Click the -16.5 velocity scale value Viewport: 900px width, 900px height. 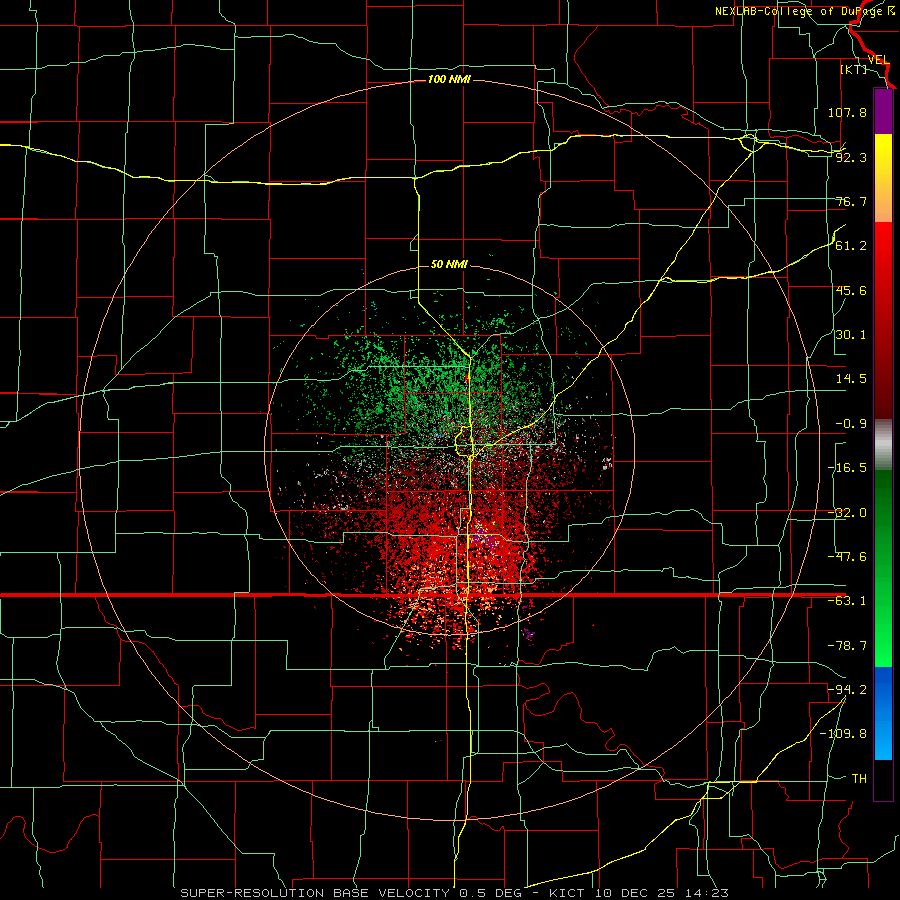pyautogui.click(x=847, y=468)
